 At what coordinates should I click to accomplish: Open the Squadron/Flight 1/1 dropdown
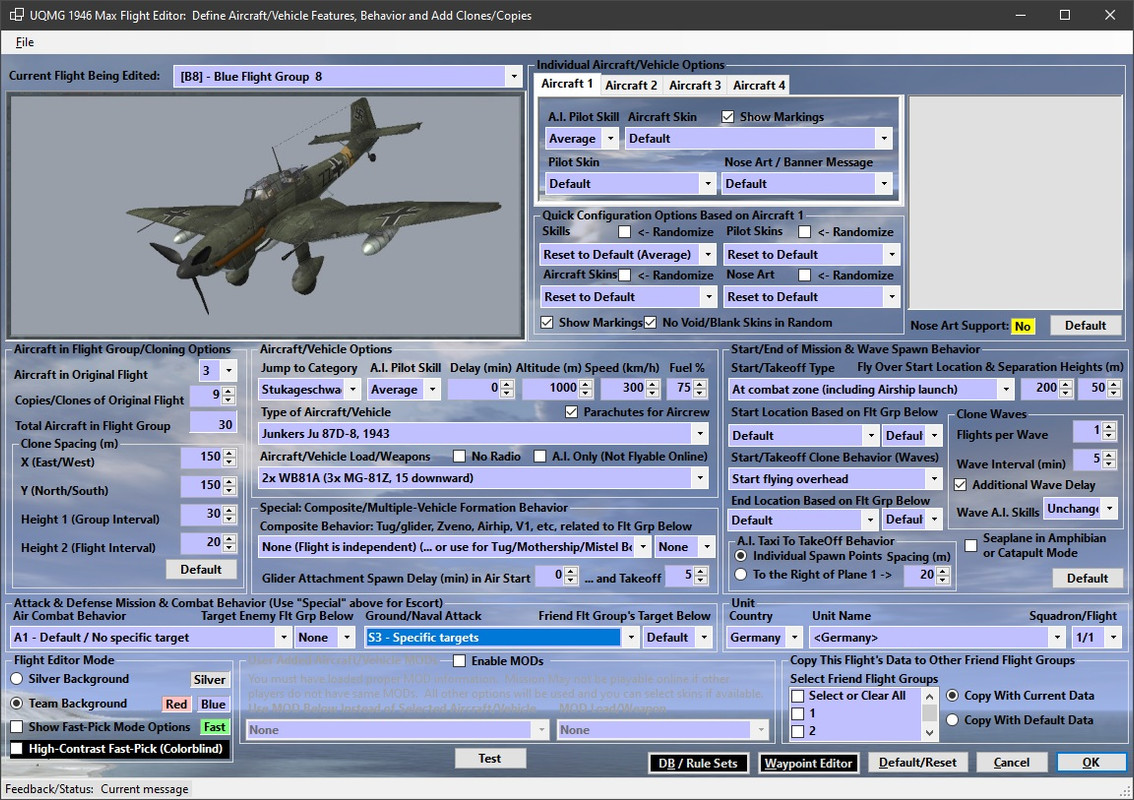point(1096,637)
